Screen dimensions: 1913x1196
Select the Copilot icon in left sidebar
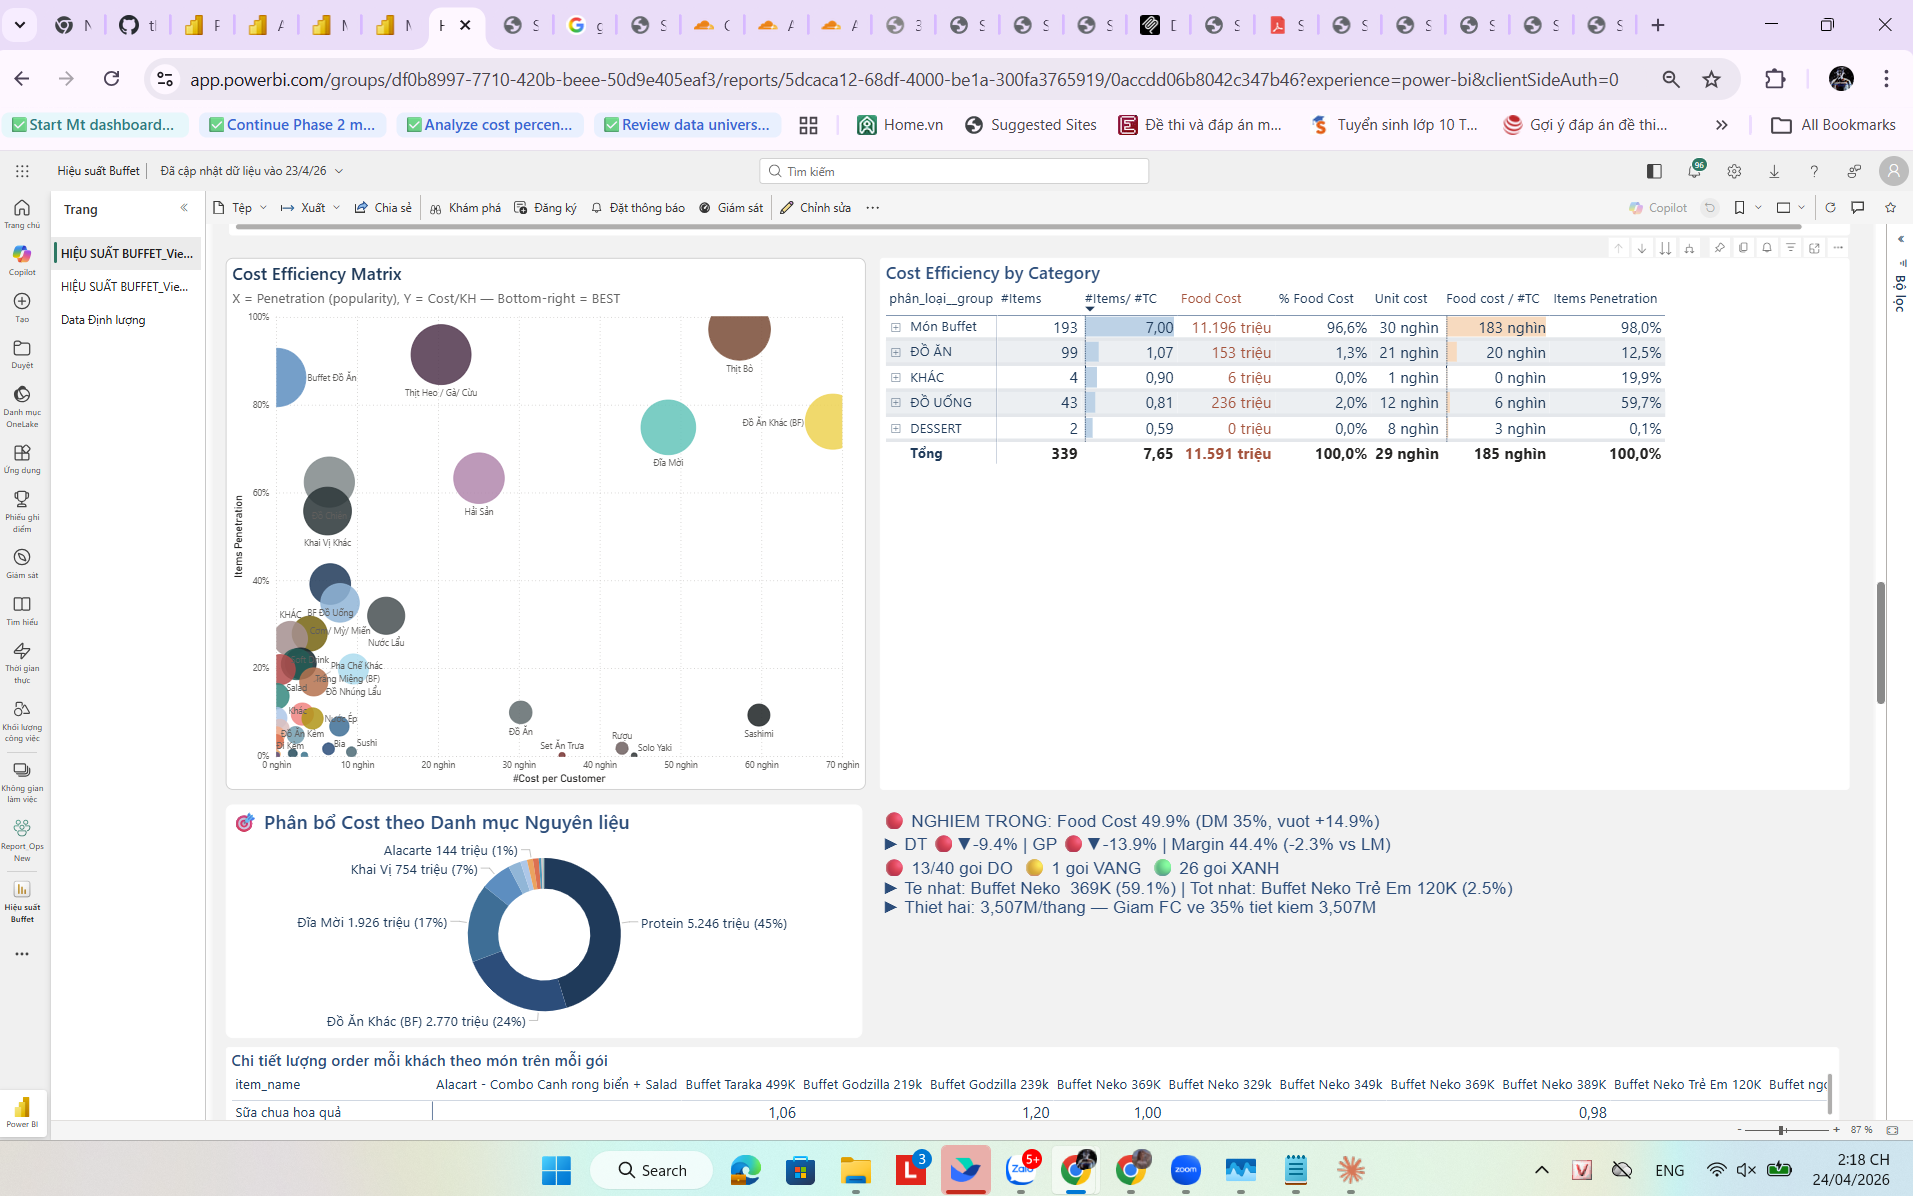(x=21, y=256)
